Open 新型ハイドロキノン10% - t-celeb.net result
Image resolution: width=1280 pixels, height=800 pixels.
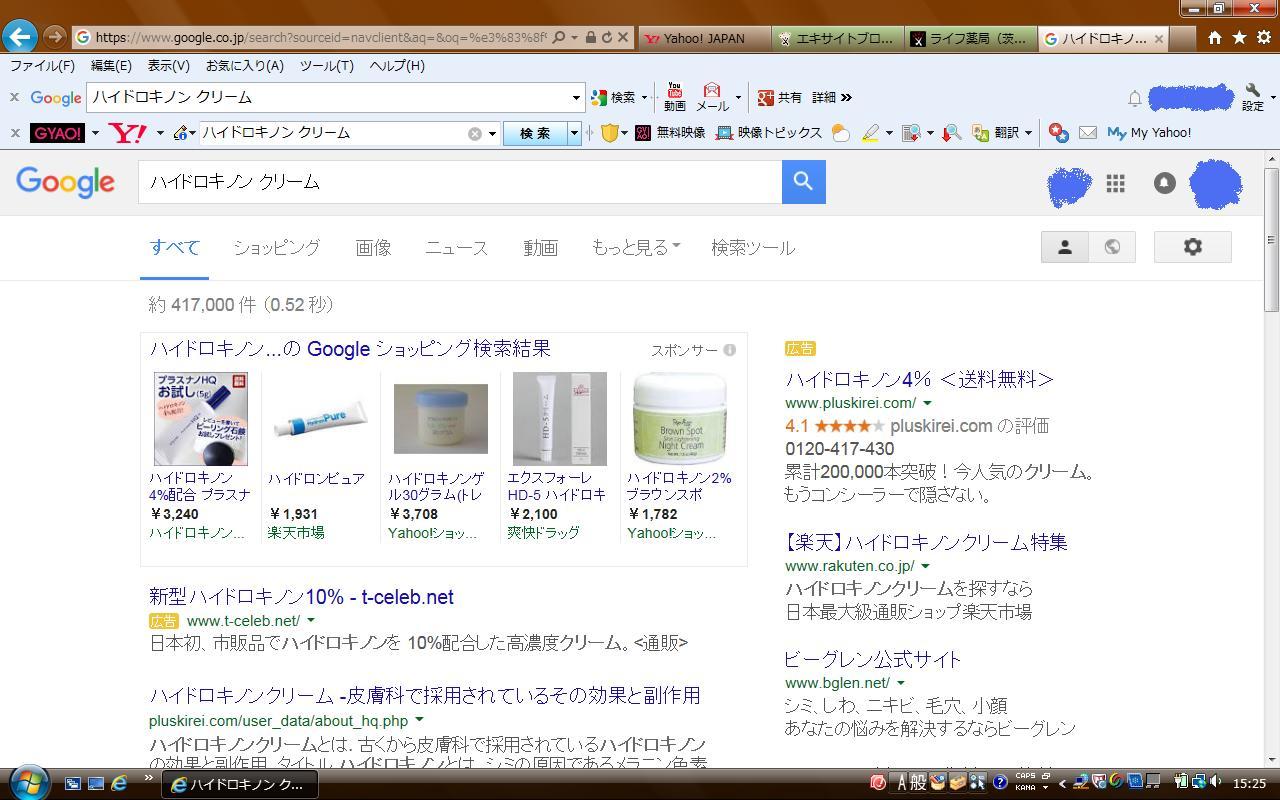(301, 597)
